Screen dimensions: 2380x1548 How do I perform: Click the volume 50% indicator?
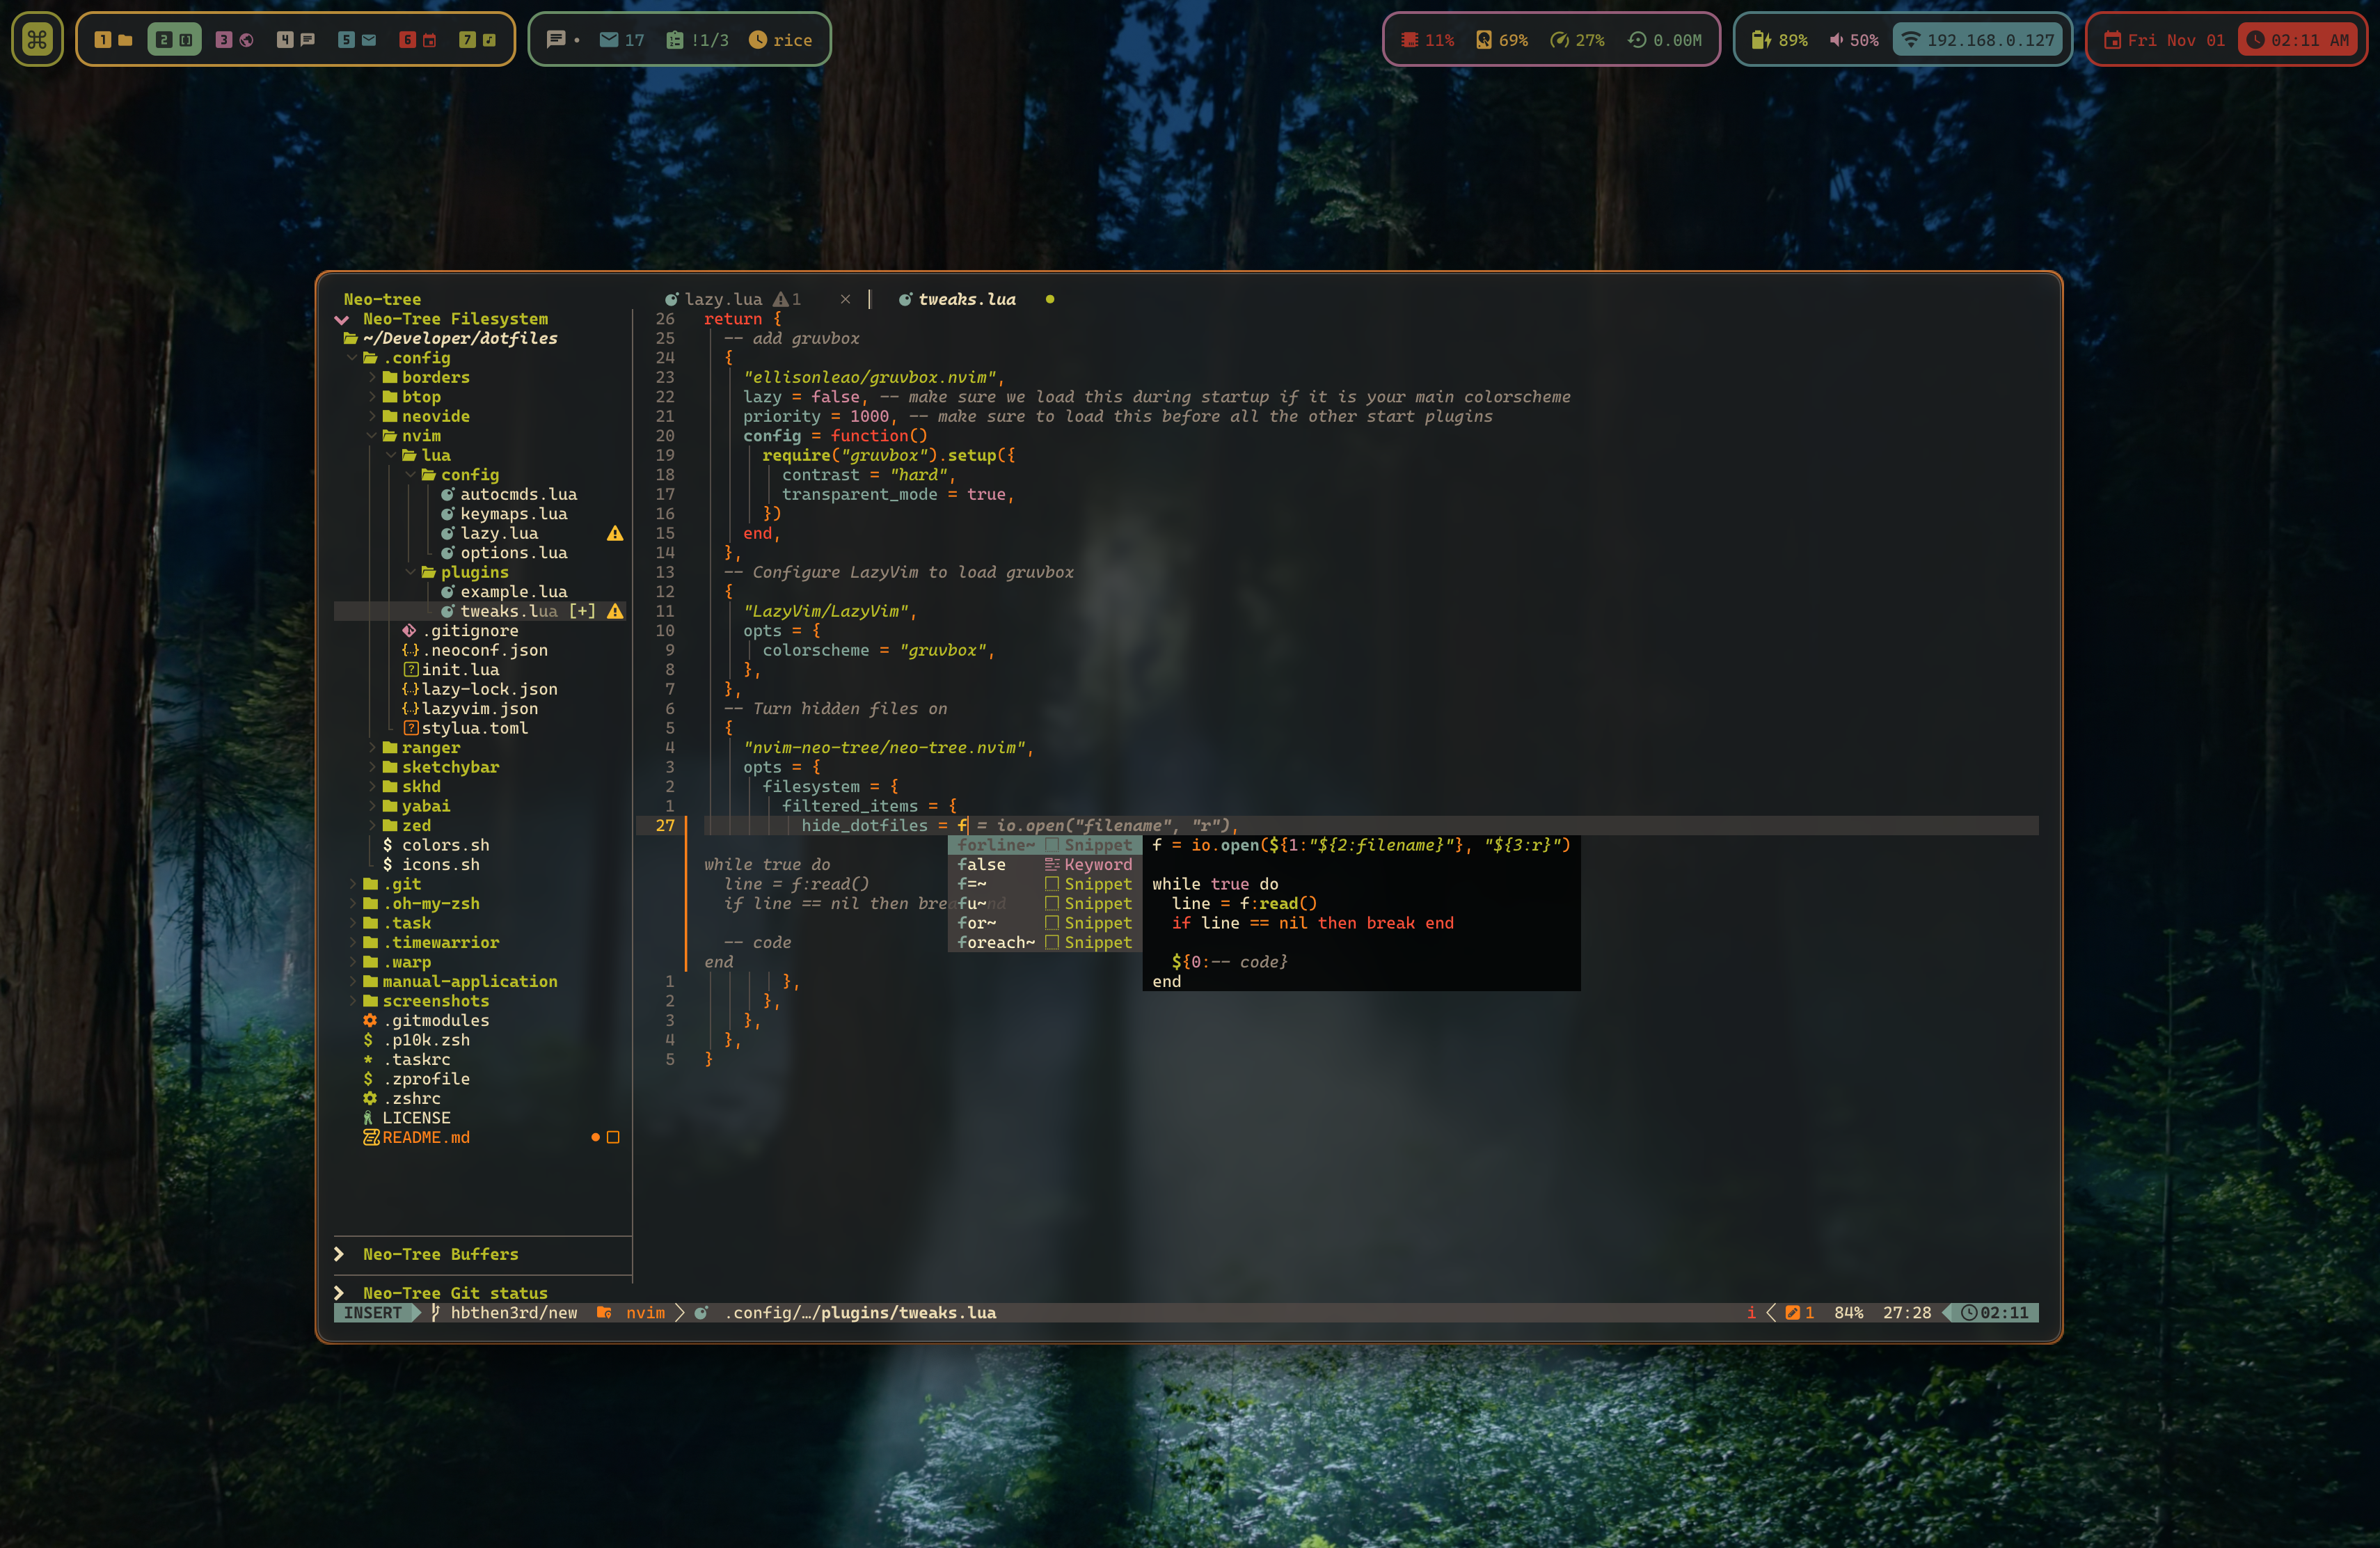pyautogui.click(x=1854, y=40)
